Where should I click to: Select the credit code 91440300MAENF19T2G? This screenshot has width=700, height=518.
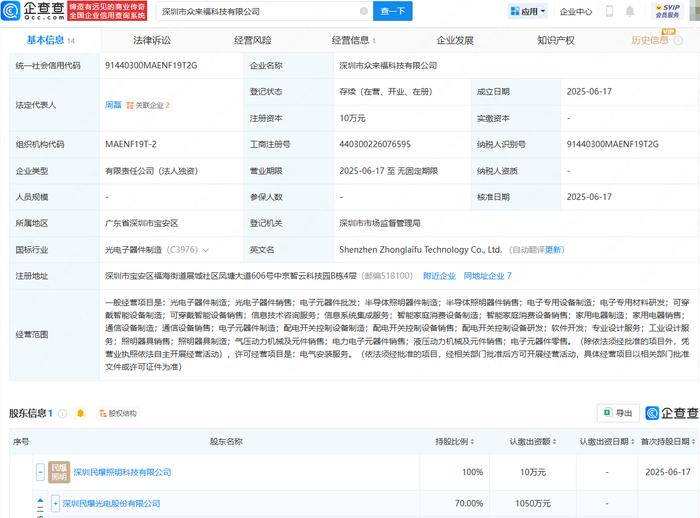[151, 66]
